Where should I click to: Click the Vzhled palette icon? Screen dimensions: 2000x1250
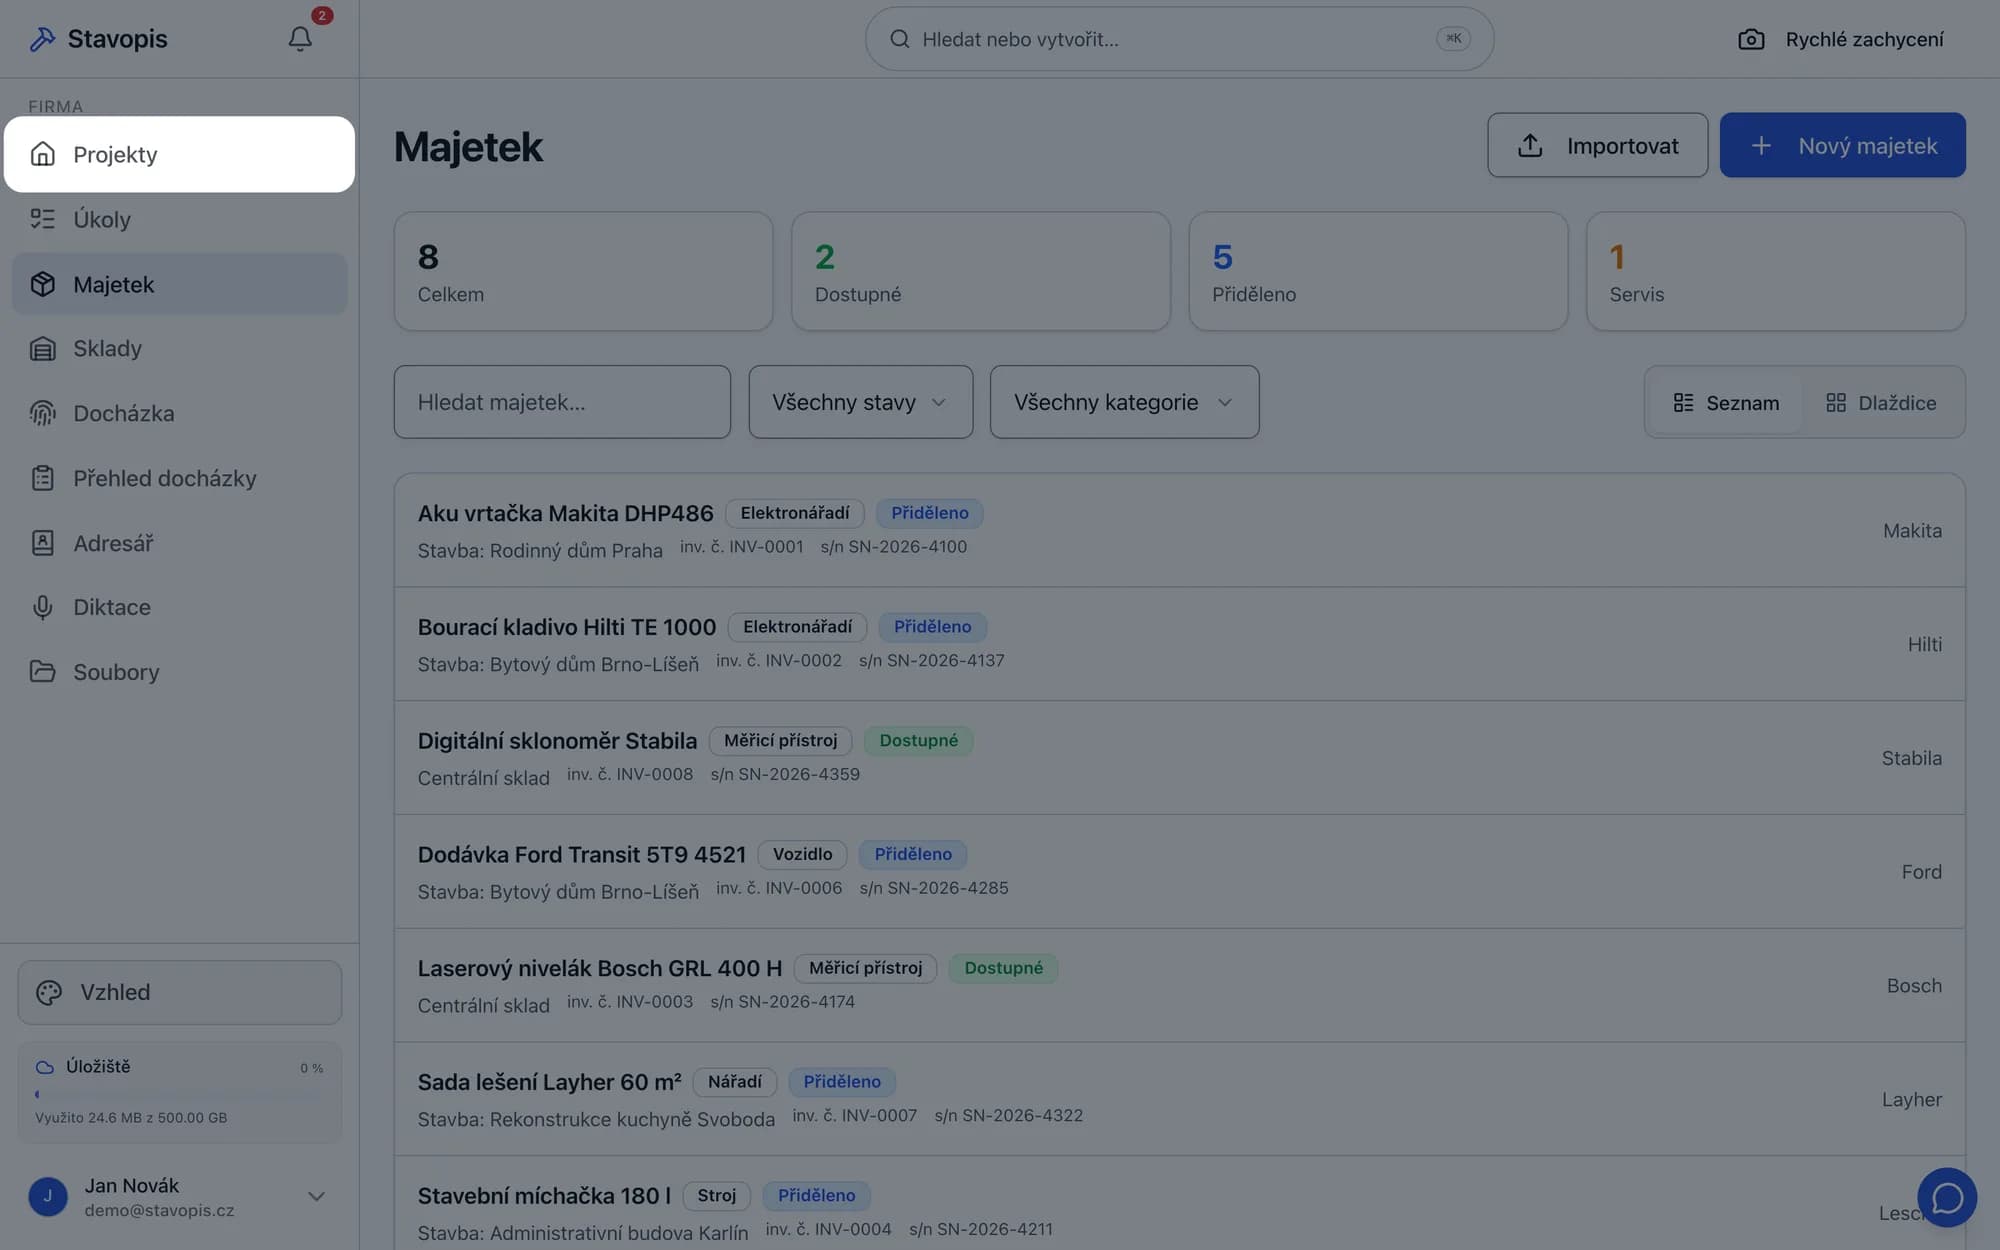[49, 992]
